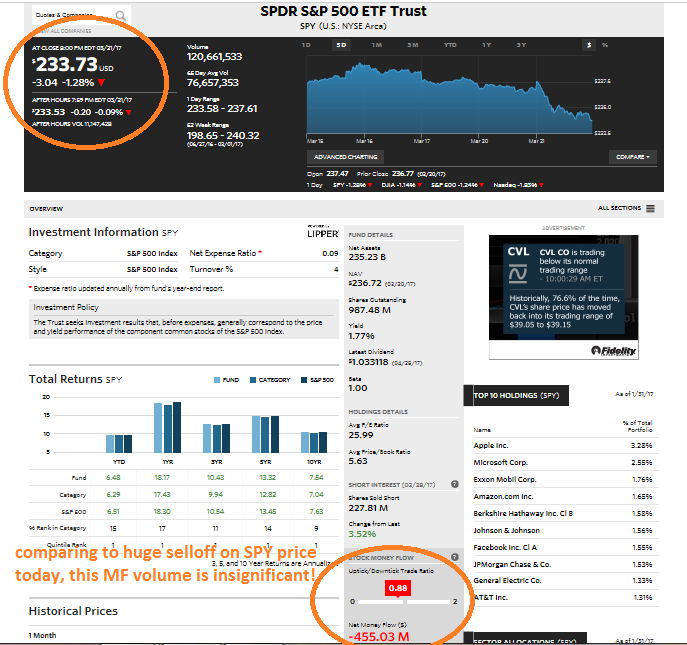Open Johnson & Johnson holding
The width and height of the screenshot is (687, 645).
tap(506, 530)
